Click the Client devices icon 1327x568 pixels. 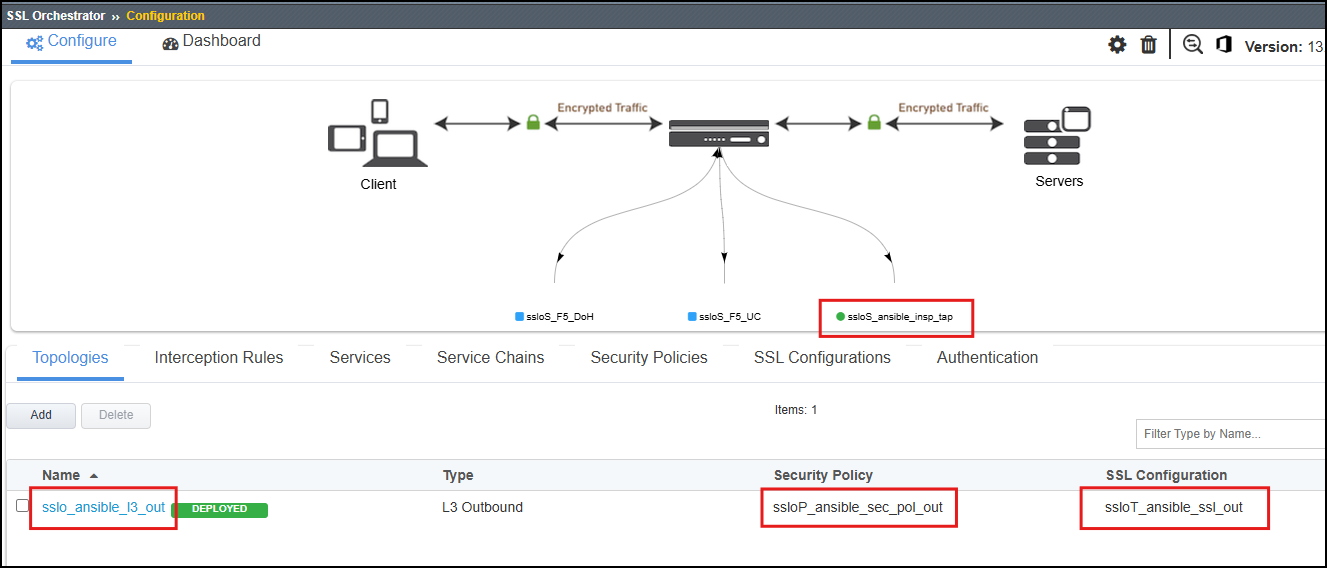pyautogui.click(x=378, y=132)
